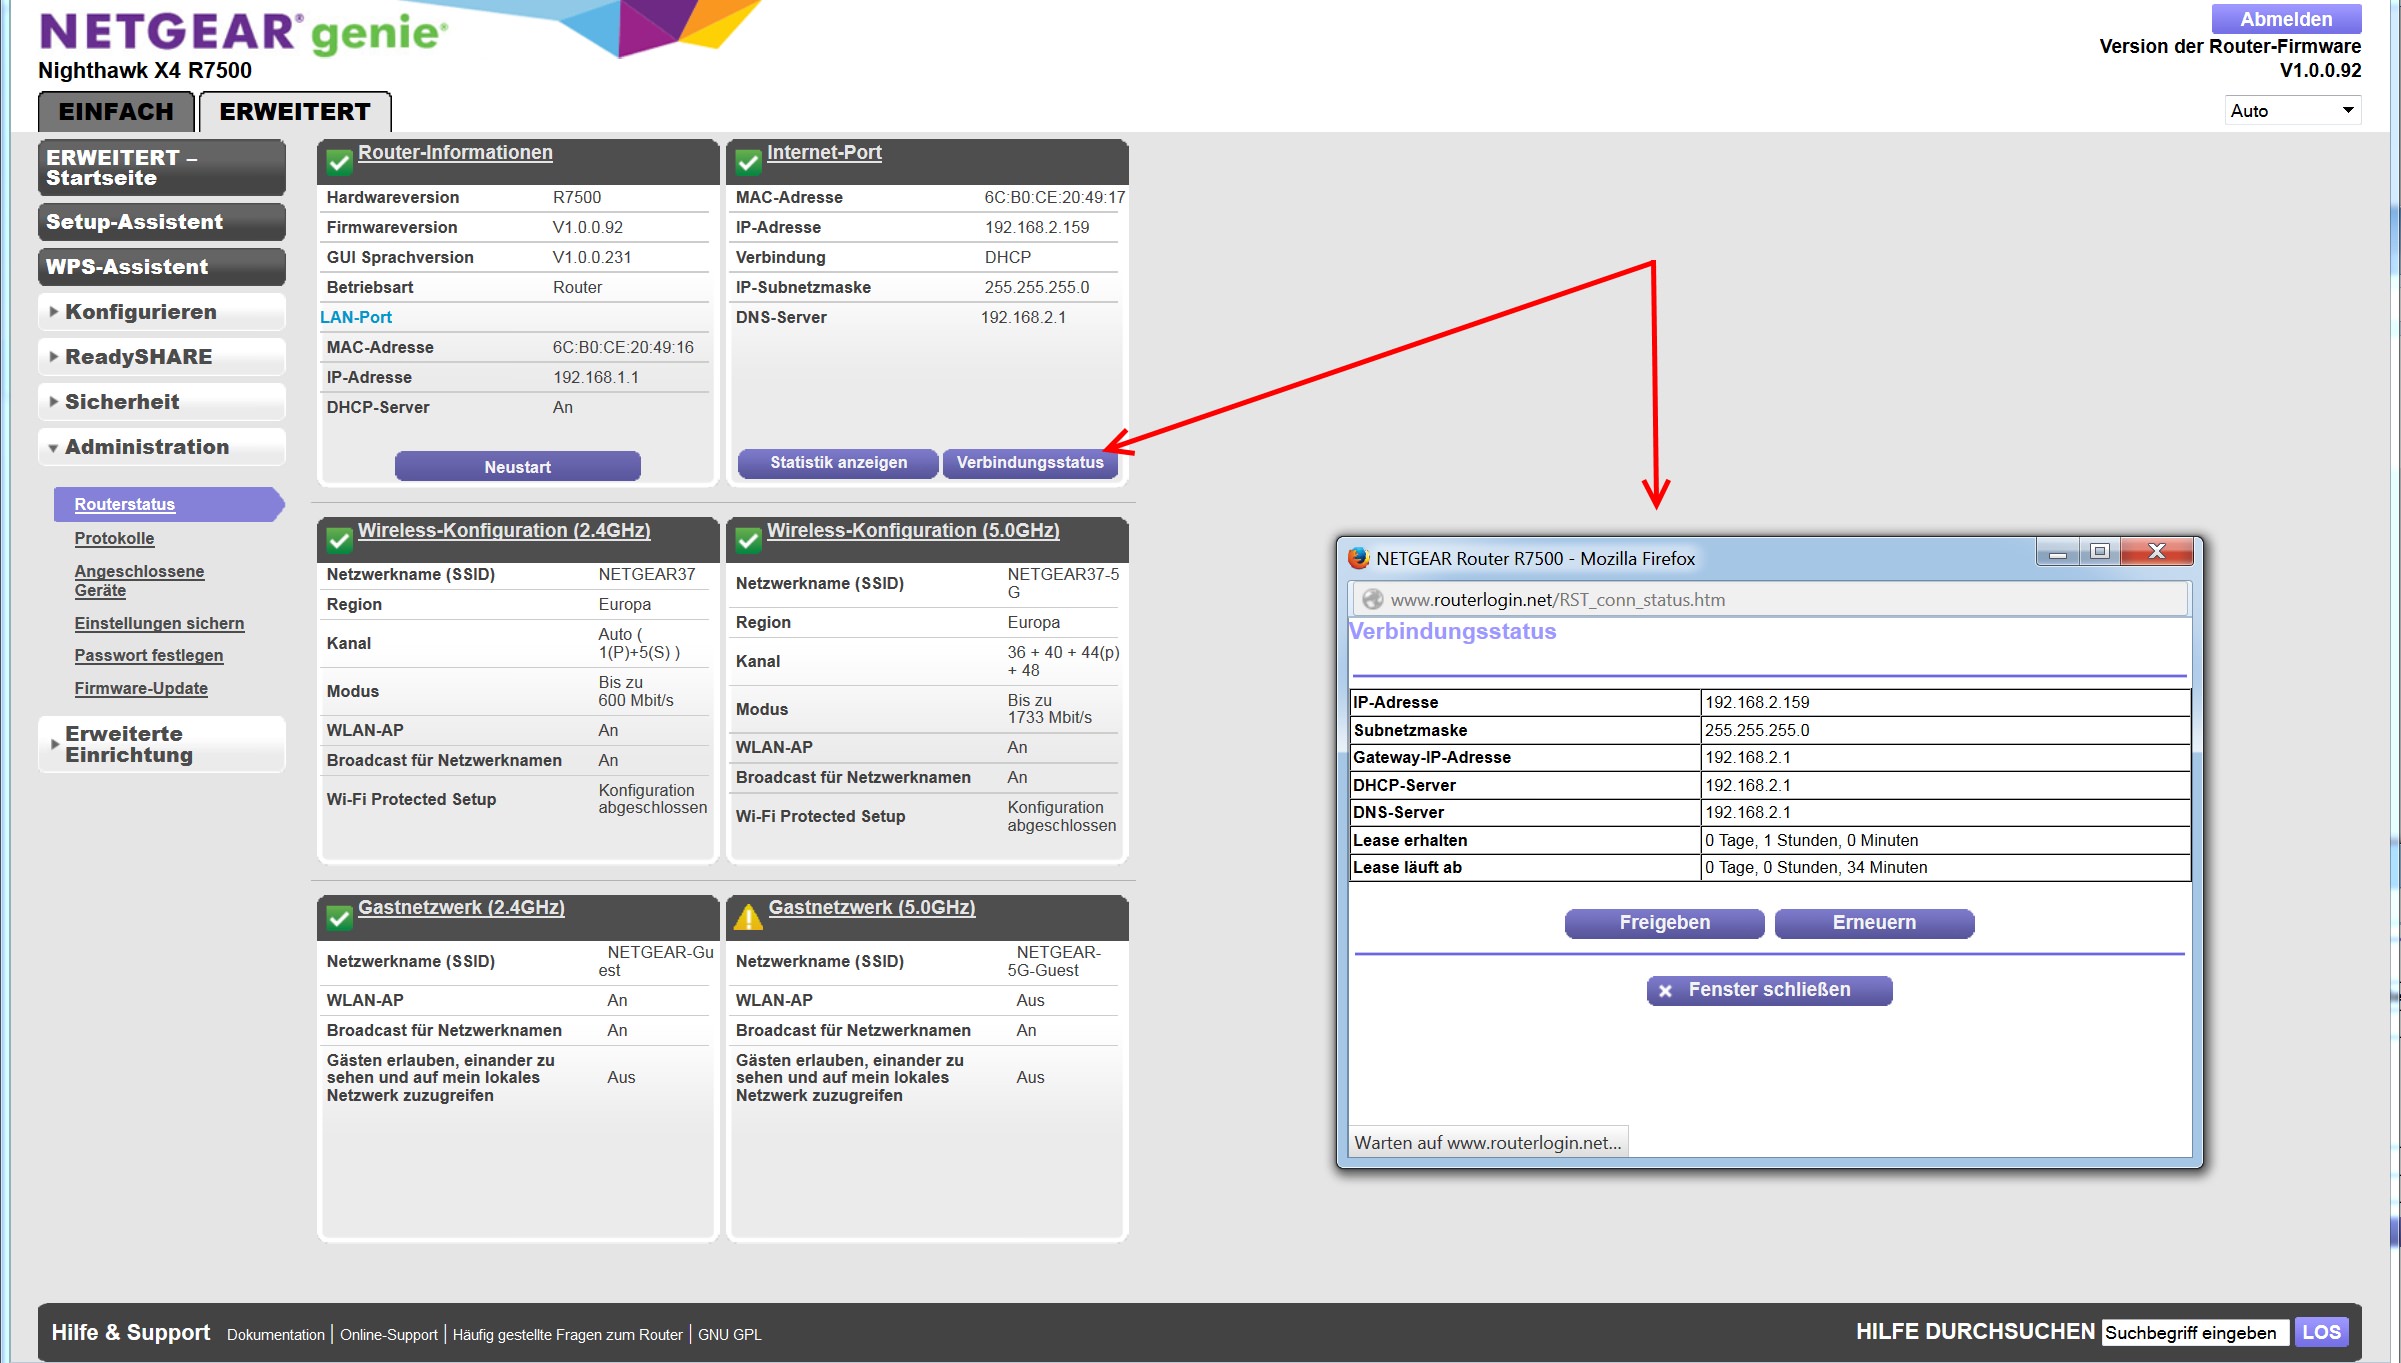This screenshot has width=2401, height=1363.
Task: Select Routerstatus in the Administration submenu
Action: 125,504
